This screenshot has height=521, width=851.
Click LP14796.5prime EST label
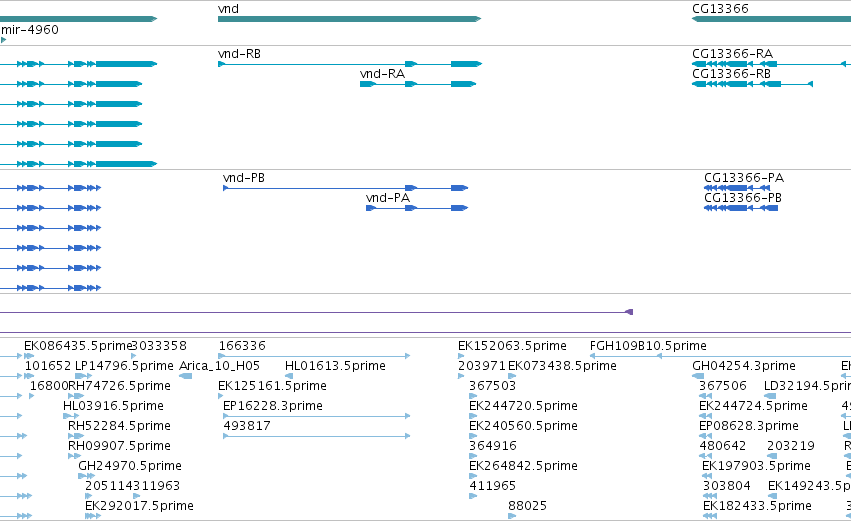click(124, 366)
